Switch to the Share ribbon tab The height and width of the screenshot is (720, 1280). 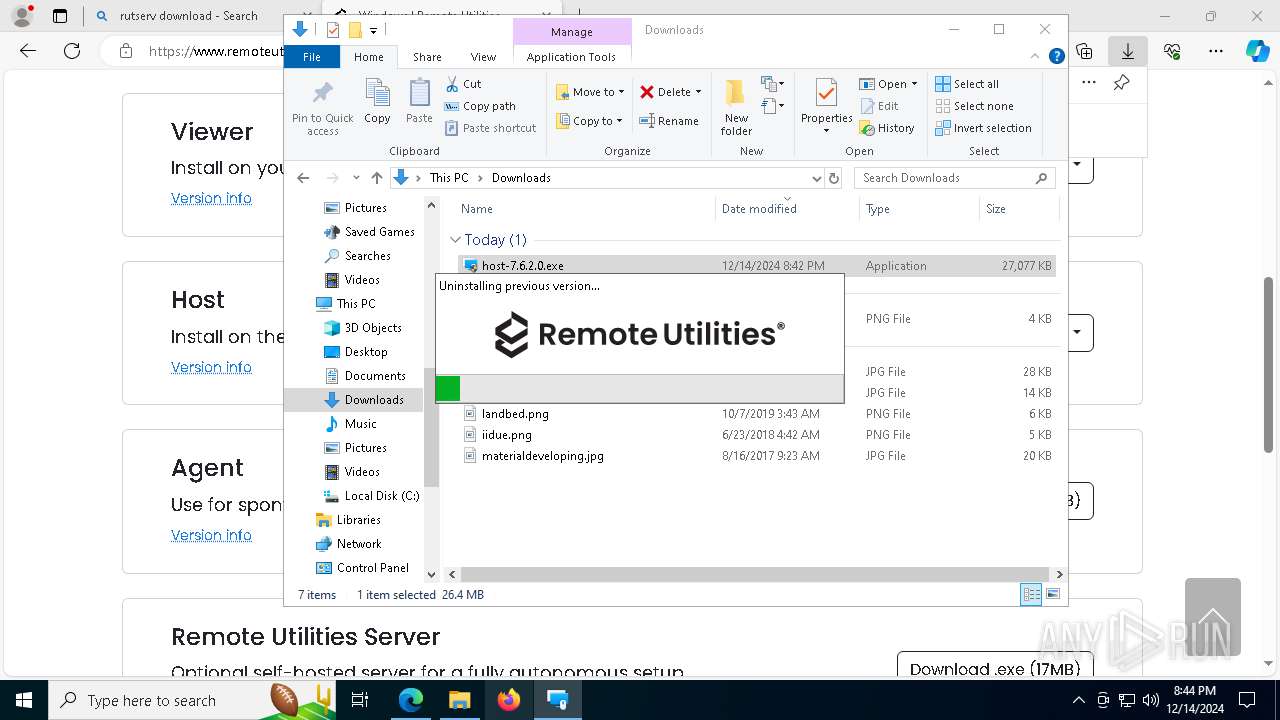(x=427, y=57)
